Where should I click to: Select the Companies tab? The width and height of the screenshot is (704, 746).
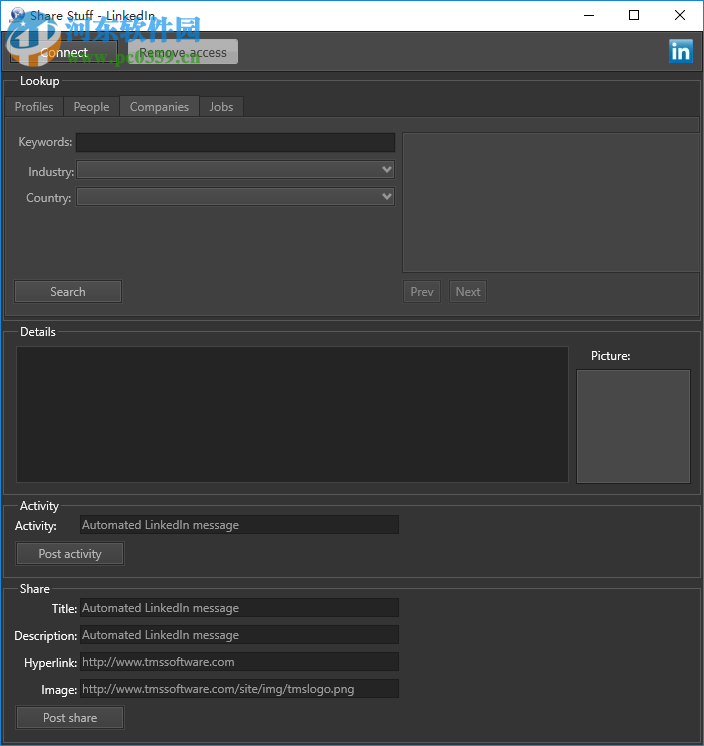pyautogui.click(x=159, y=107)
